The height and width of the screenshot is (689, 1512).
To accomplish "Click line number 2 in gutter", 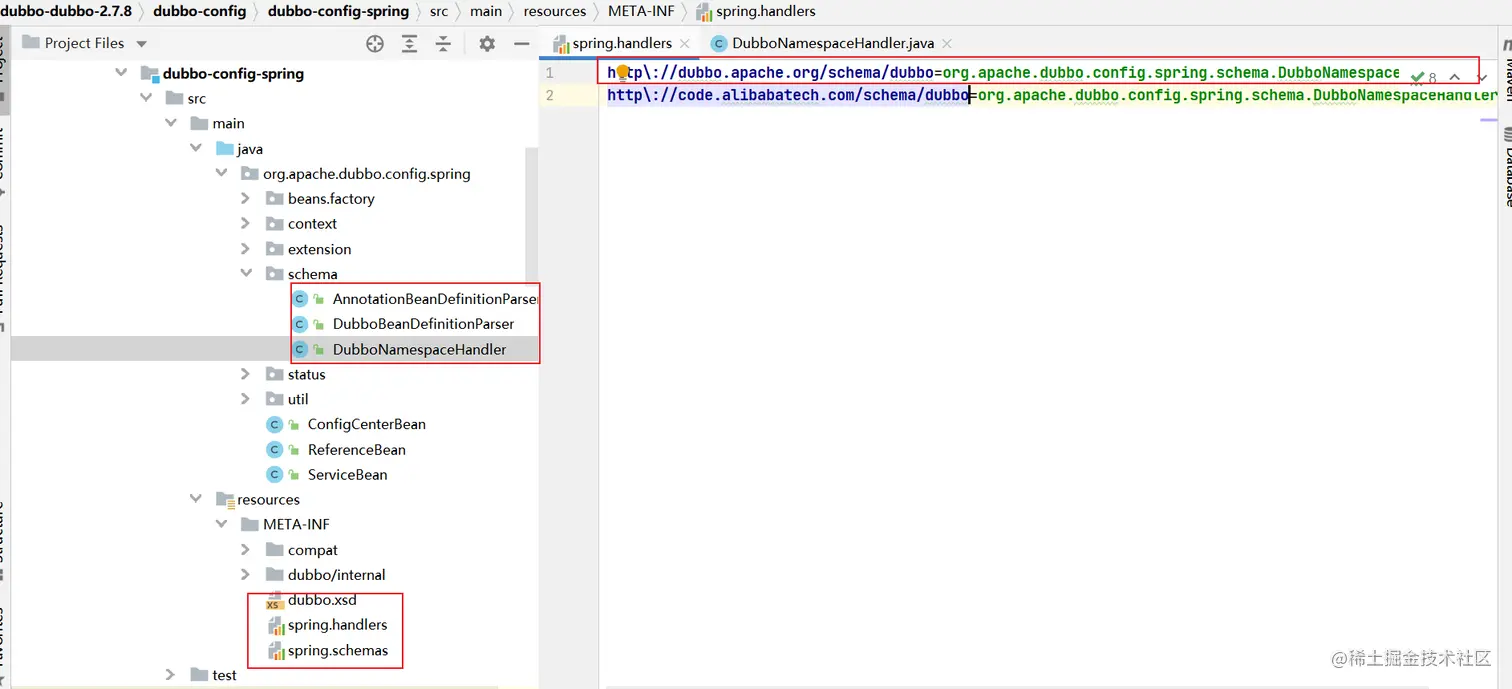I will click(x=550, y=95).
